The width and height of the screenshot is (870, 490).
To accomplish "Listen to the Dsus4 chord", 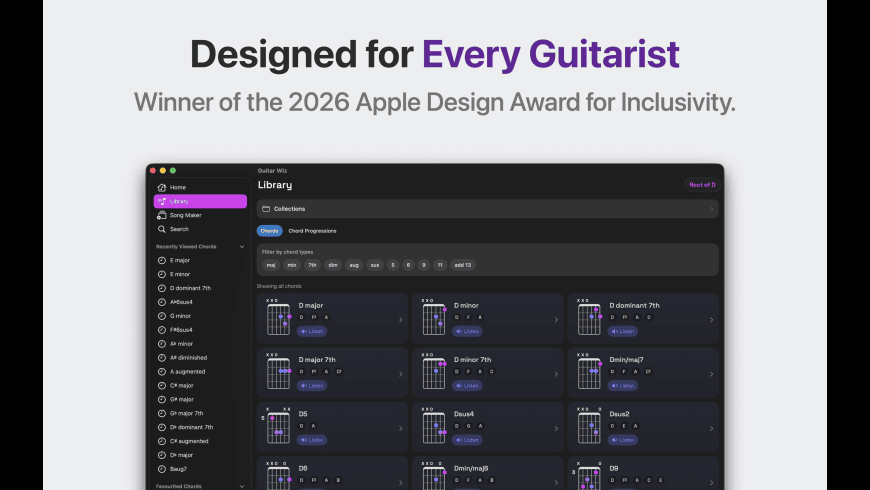I will [x=467, y=440].
